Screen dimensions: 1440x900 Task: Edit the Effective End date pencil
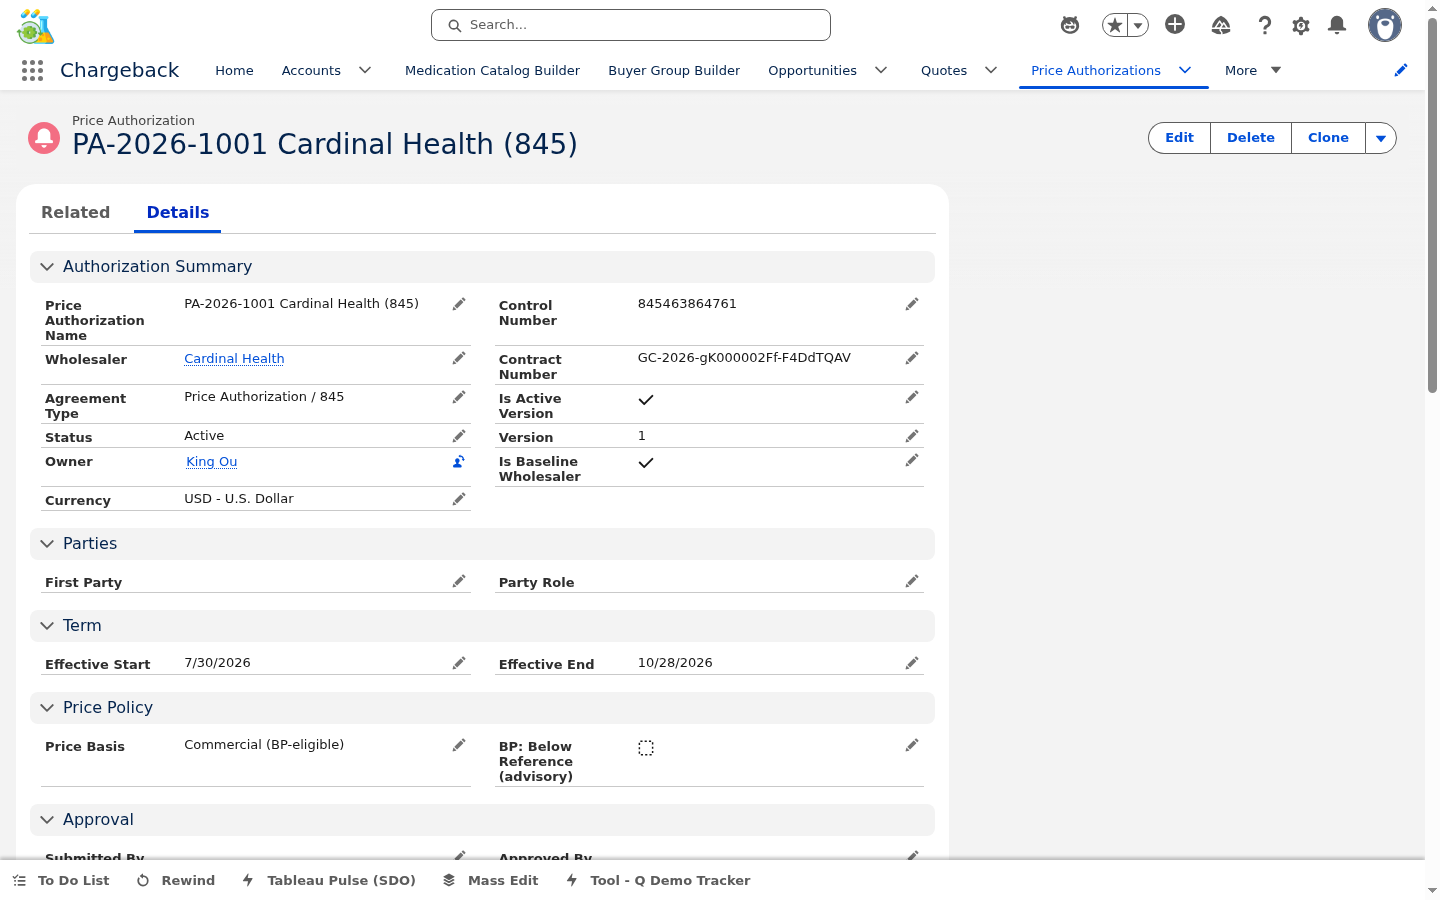[x=912, y=663]
